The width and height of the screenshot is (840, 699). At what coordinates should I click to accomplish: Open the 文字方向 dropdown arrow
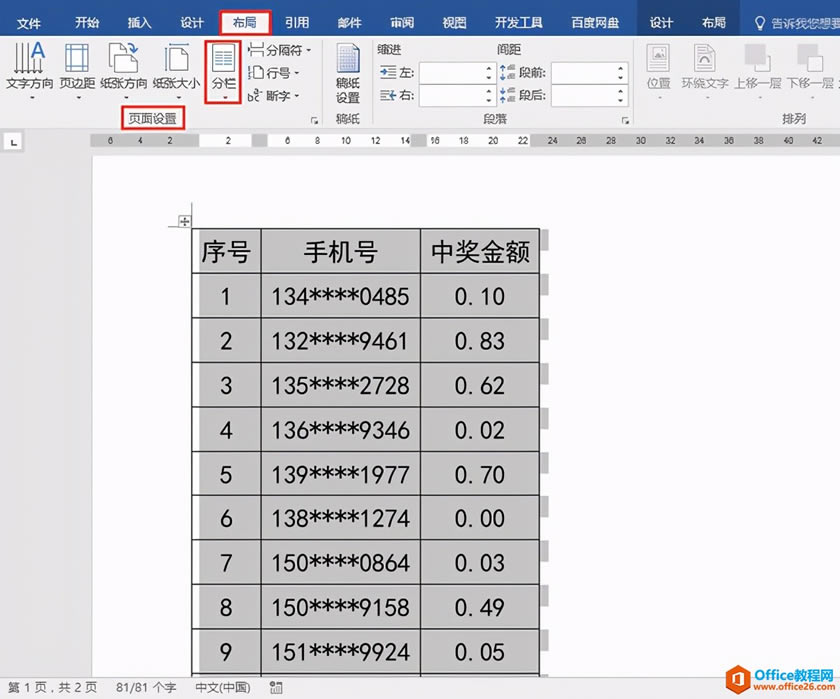(x=31, y=97)
